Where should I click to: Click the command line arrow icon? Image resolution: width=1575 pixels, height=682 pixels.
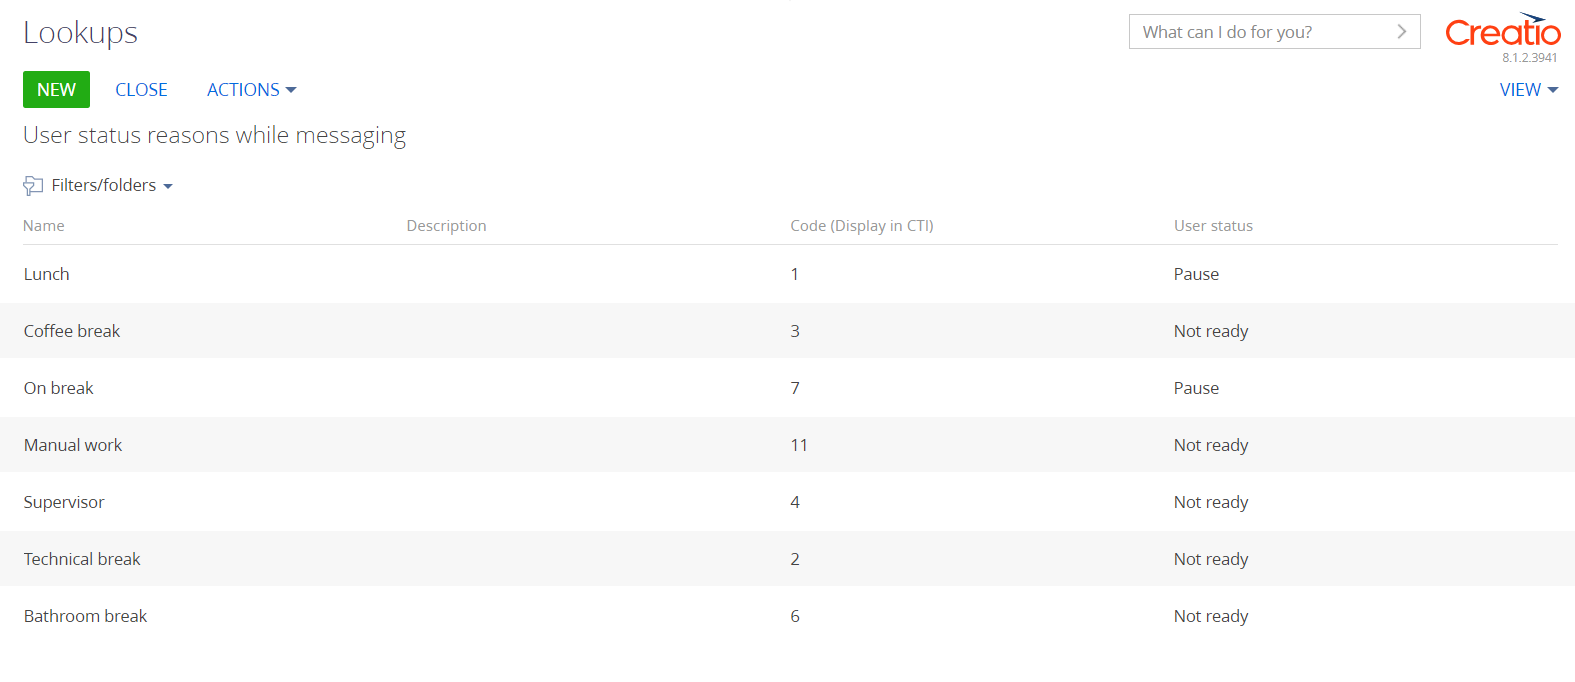[1402, 32]
